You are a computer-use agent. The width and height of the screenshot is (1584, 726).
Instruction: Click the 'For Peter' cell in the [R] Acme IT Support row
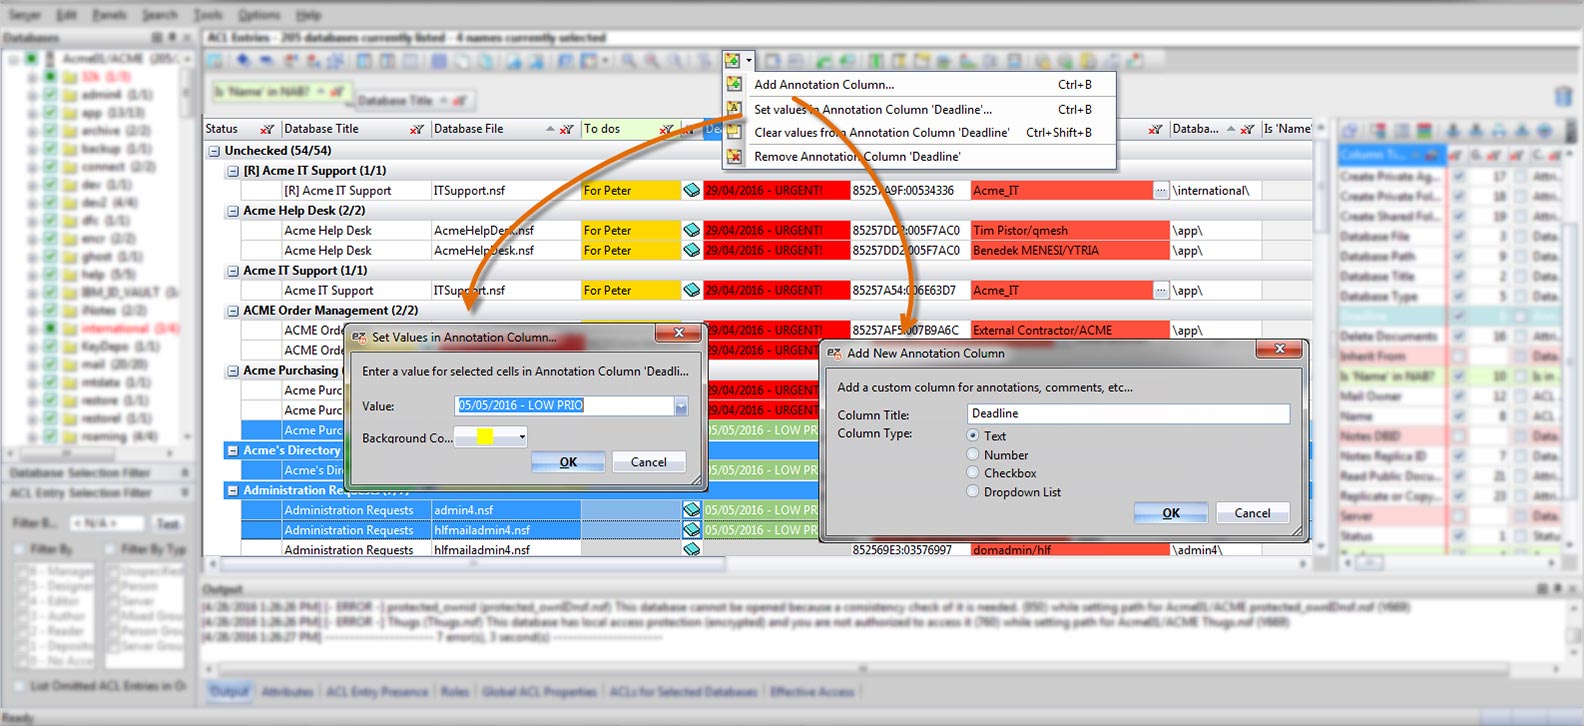630,190
